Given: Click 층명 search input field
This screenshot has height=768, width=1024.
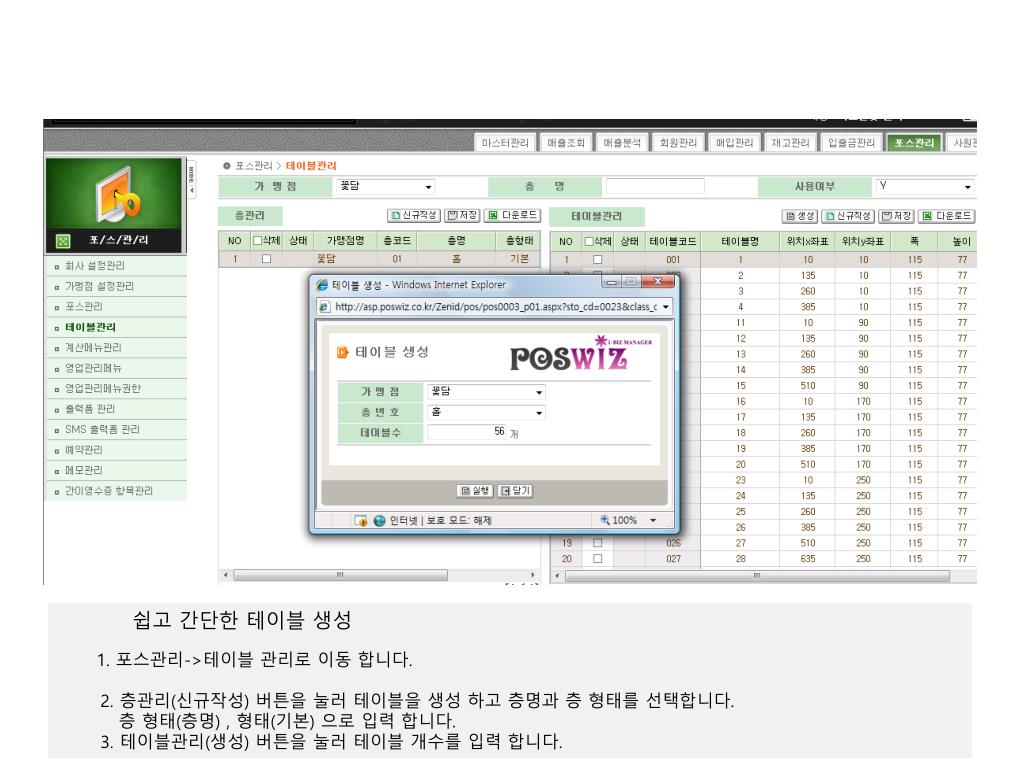Looking at the screenshot, I should point(655,186).
